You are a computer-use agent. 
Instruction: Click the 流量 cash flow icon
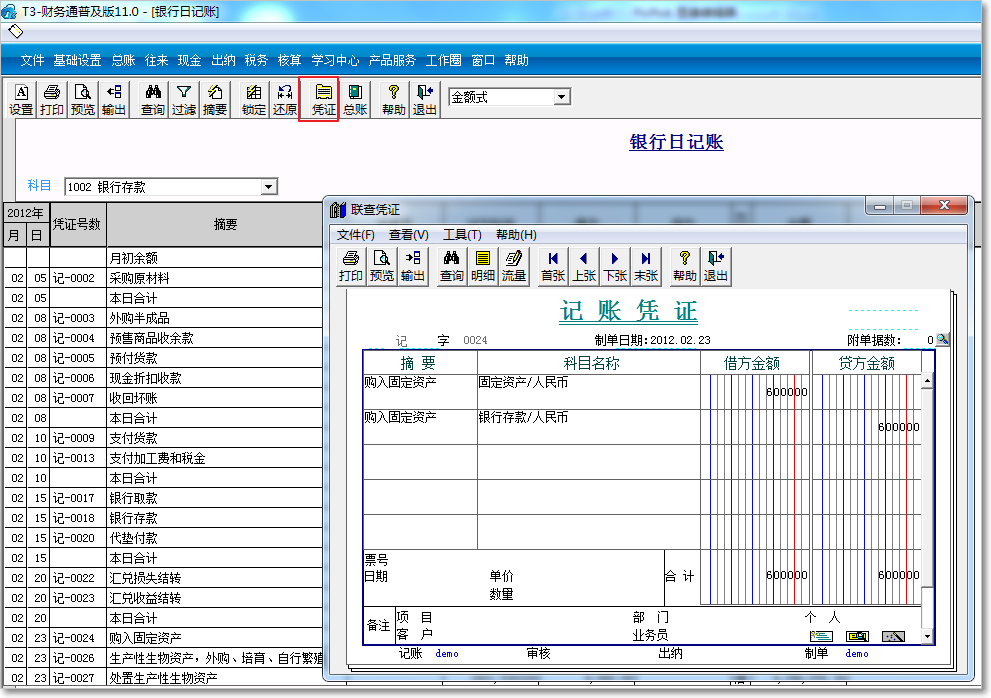click(514, 266)
